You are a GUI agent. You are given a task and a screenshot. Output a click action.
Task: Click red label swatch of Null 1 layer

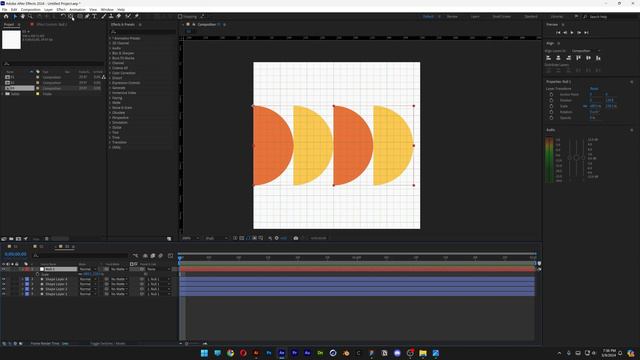27,269
